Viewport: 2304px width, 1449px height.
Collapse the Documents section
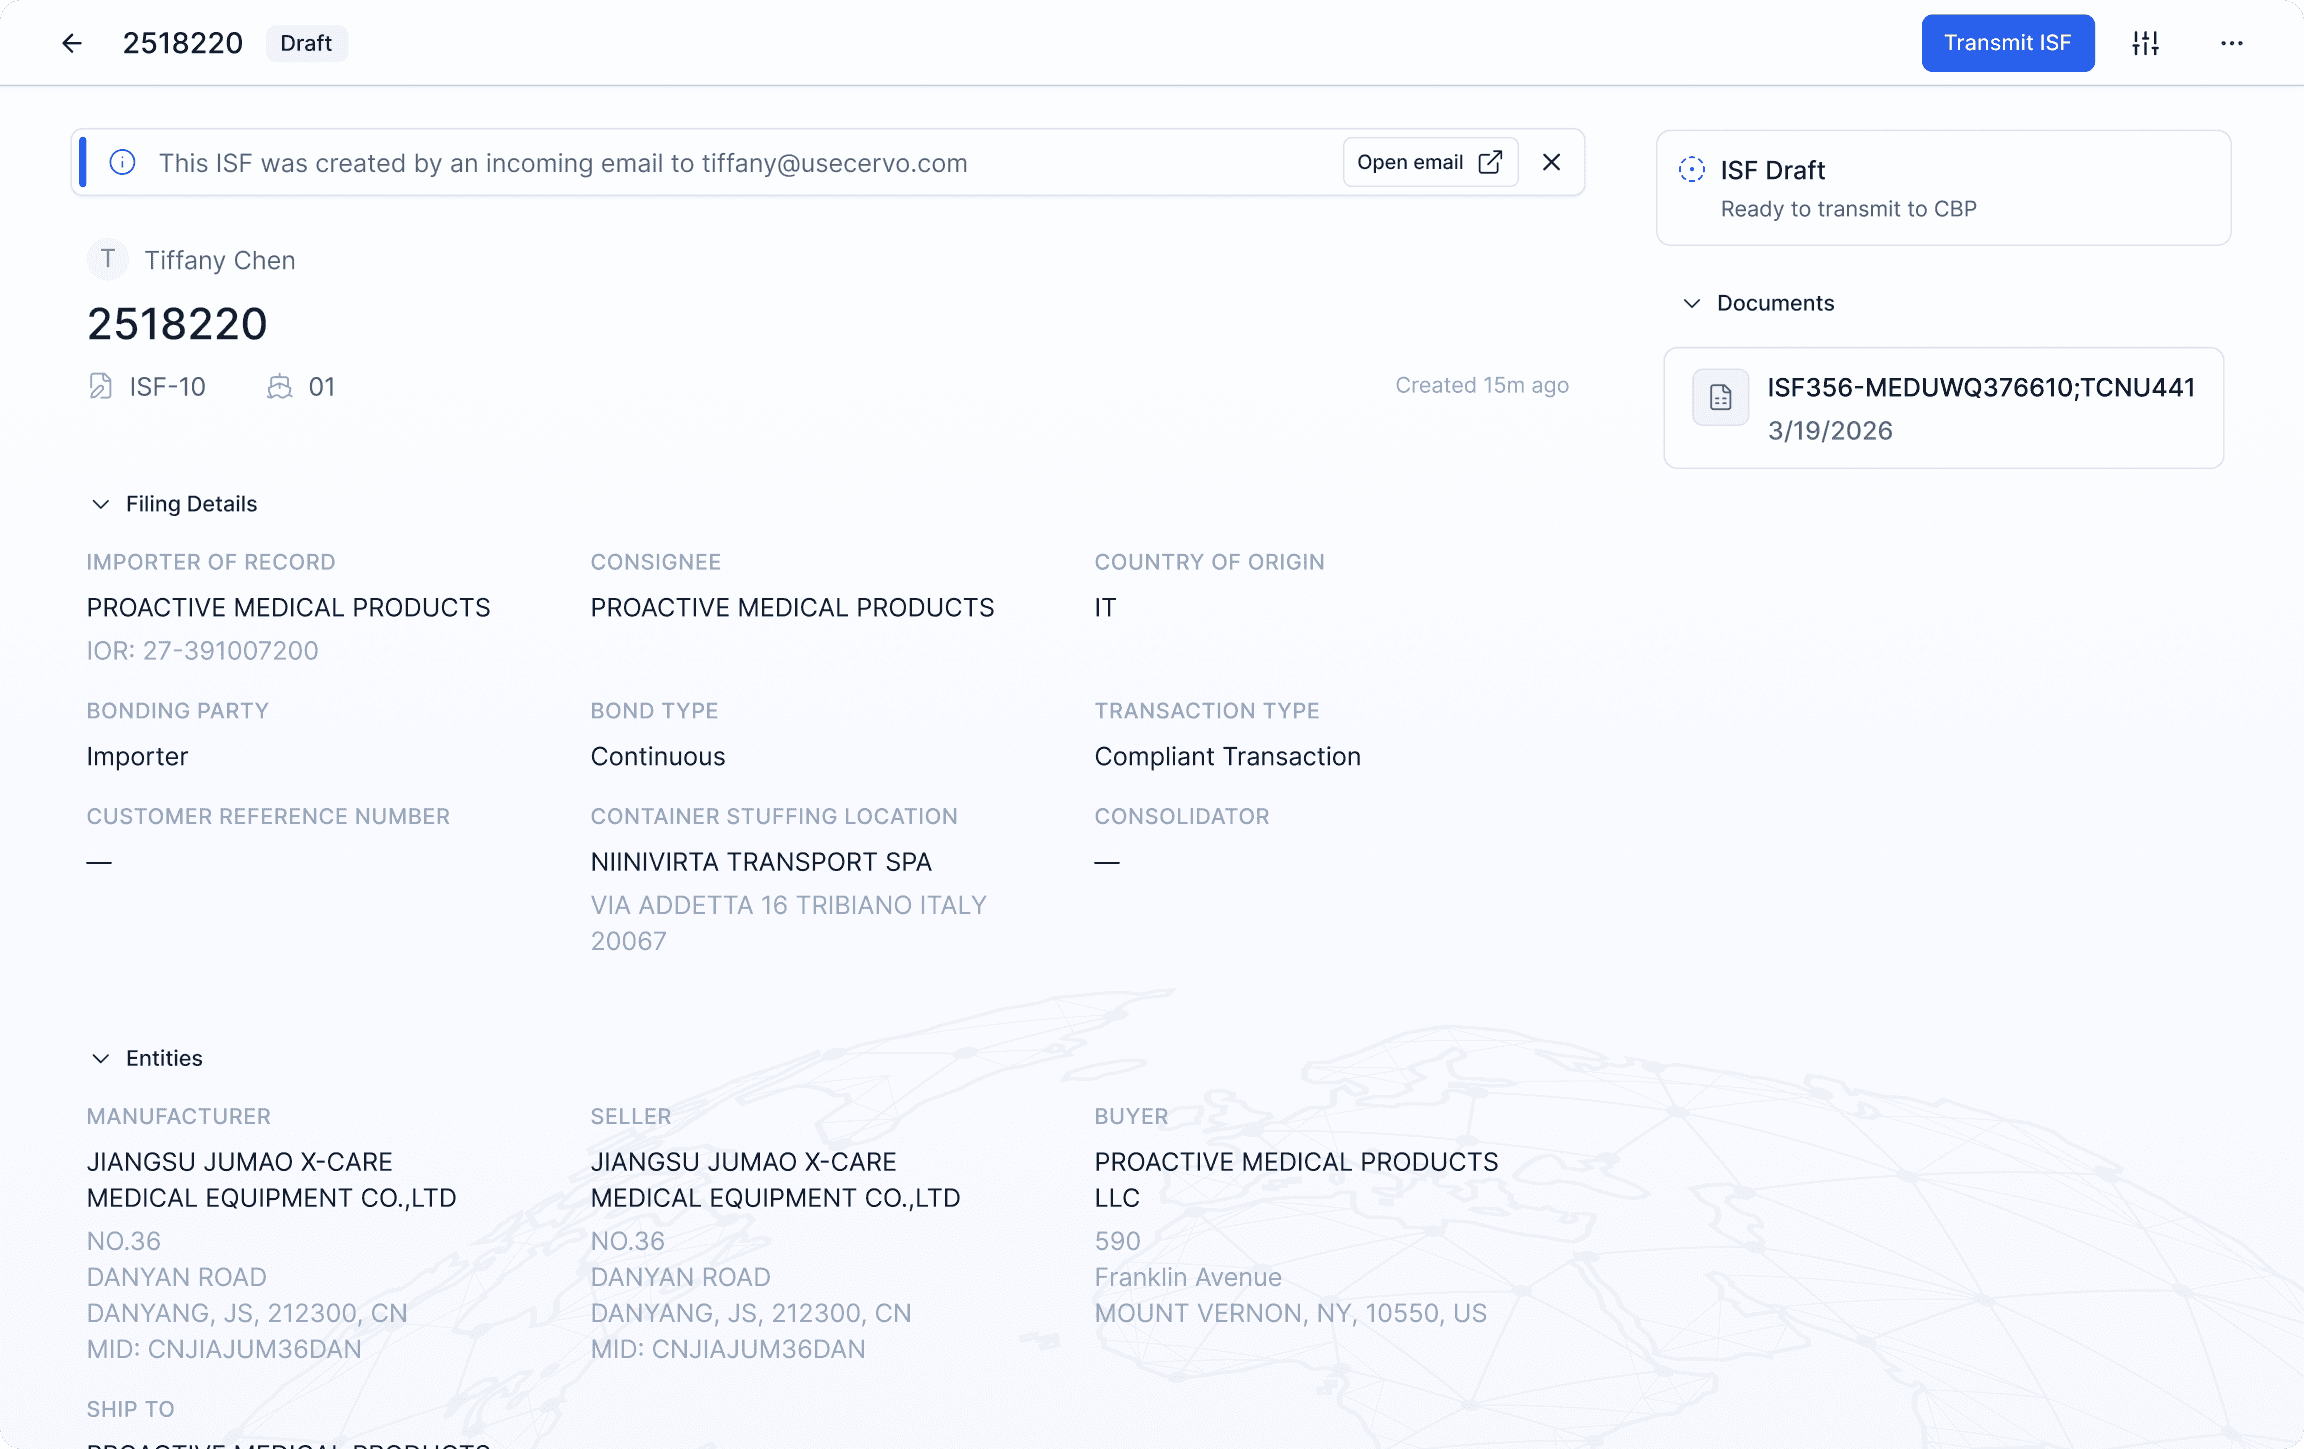[x=1691, y=303]
